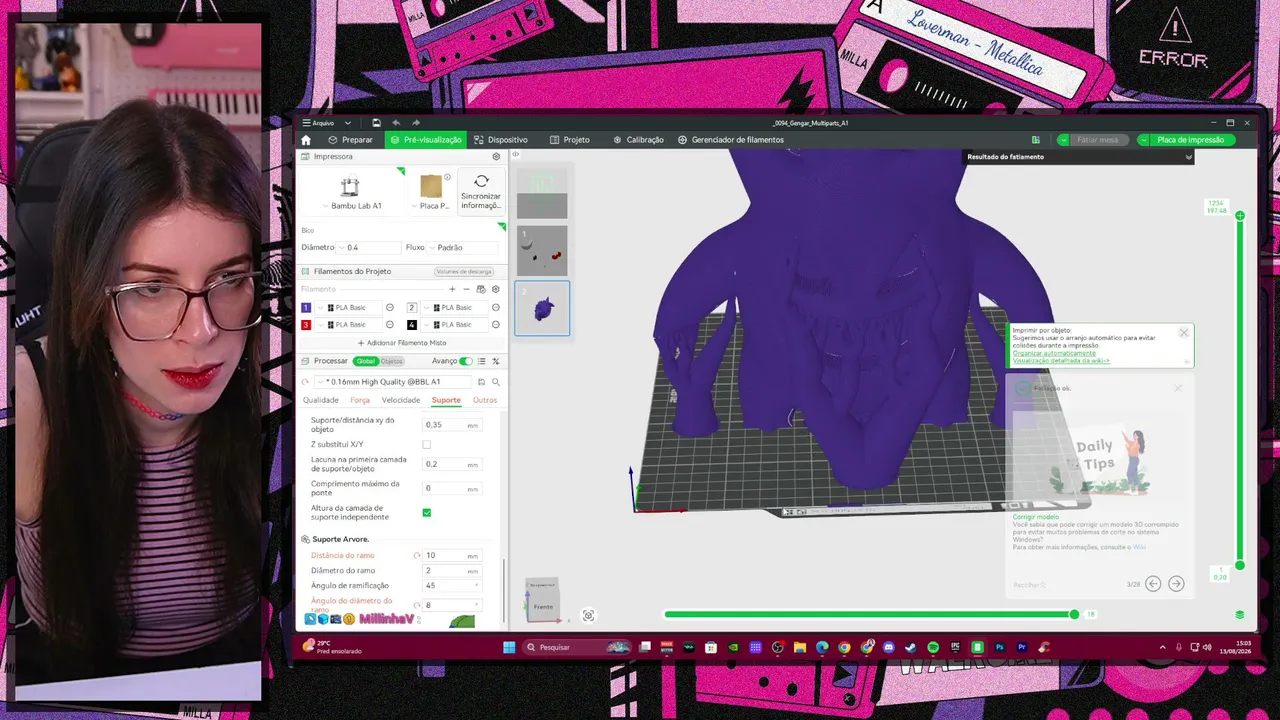Switch processing scope to Objetos
Screen dimensions: 1280x720
[x=392, y=361]
